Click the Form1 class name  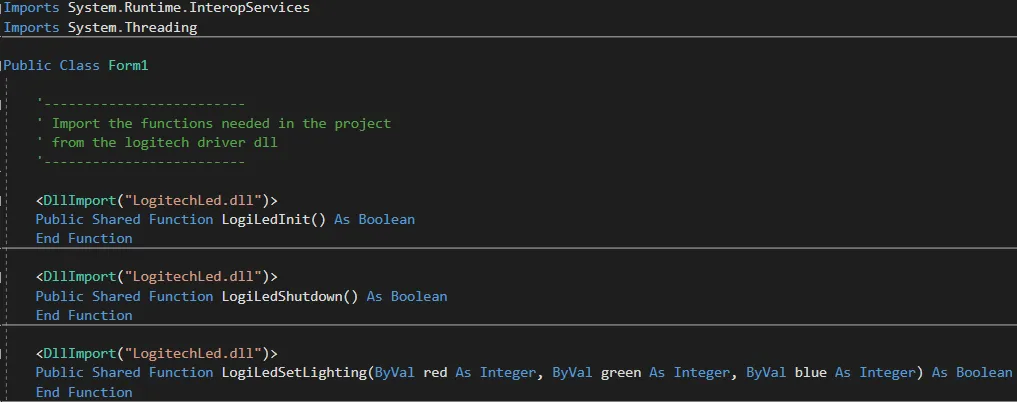point(128,65)
